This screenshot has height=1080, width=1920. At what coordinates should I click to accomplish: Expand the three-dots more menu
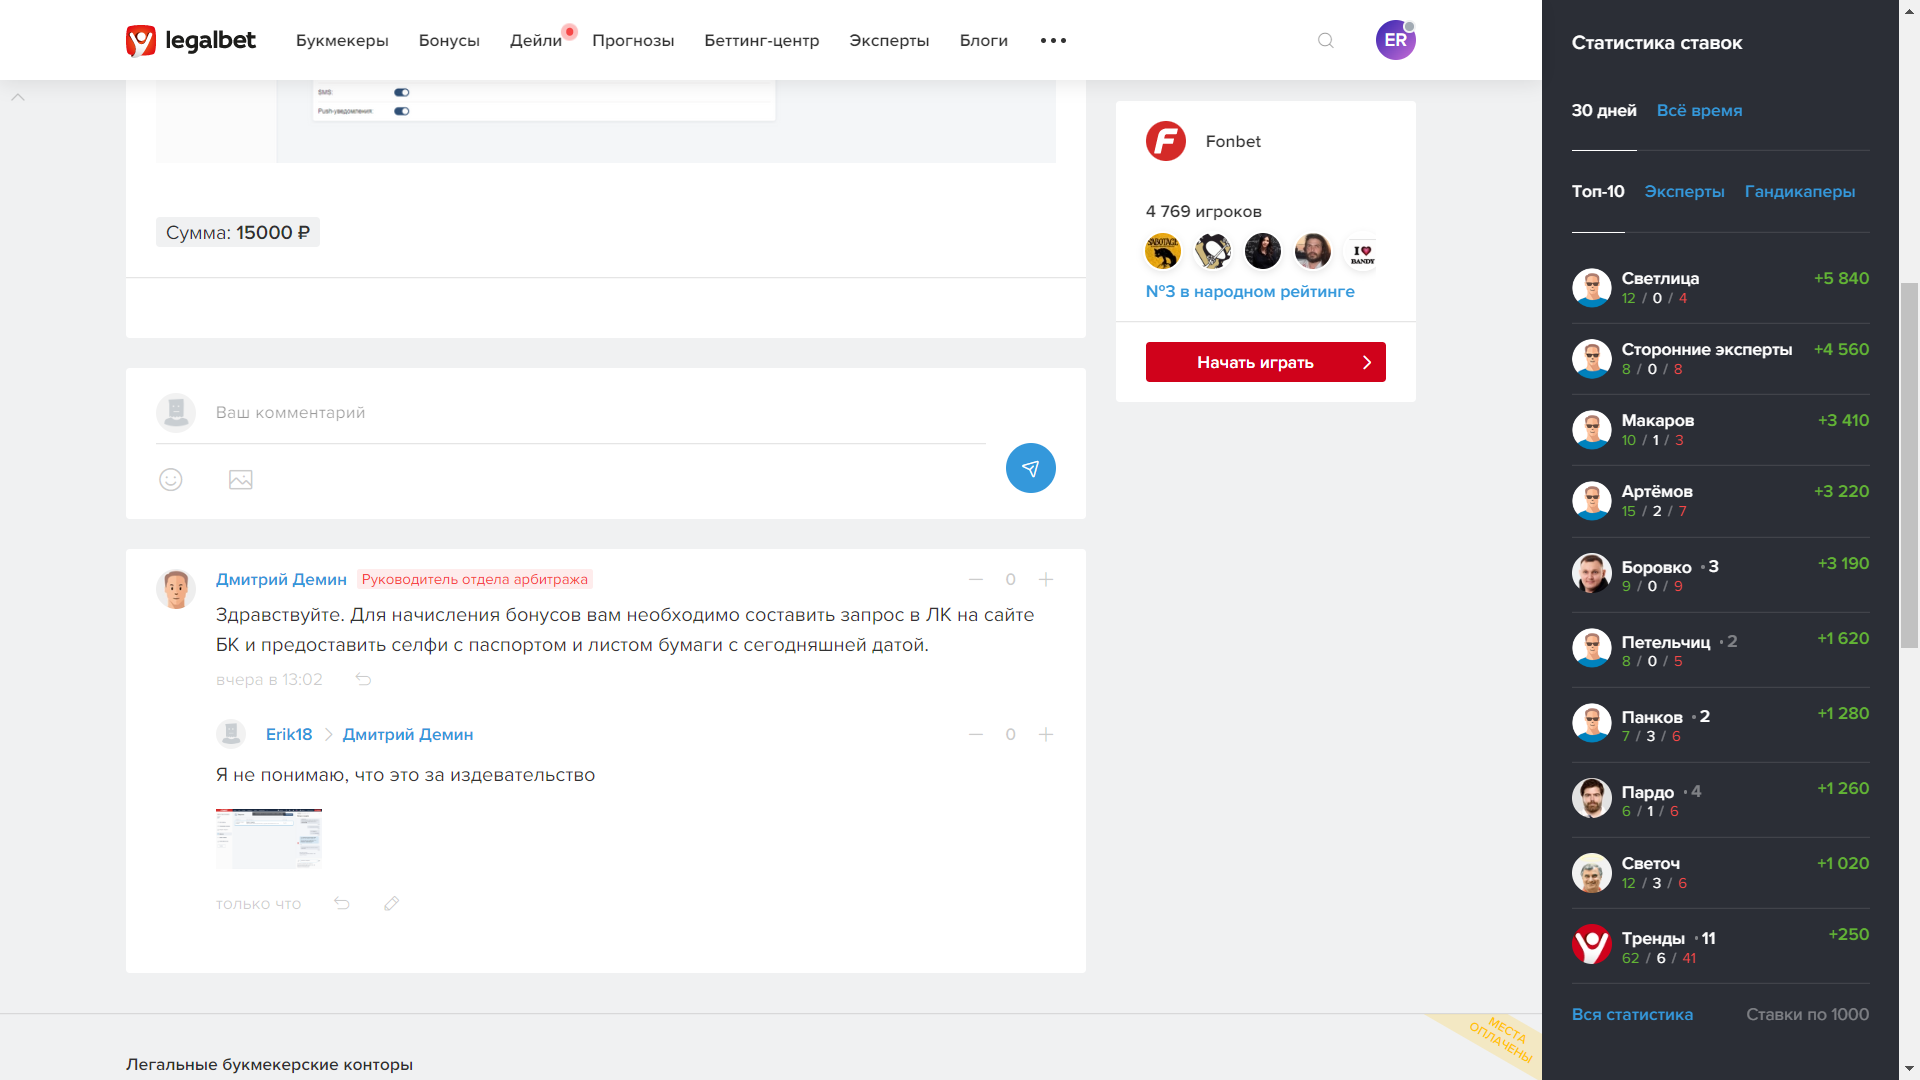click(1053, 41)
